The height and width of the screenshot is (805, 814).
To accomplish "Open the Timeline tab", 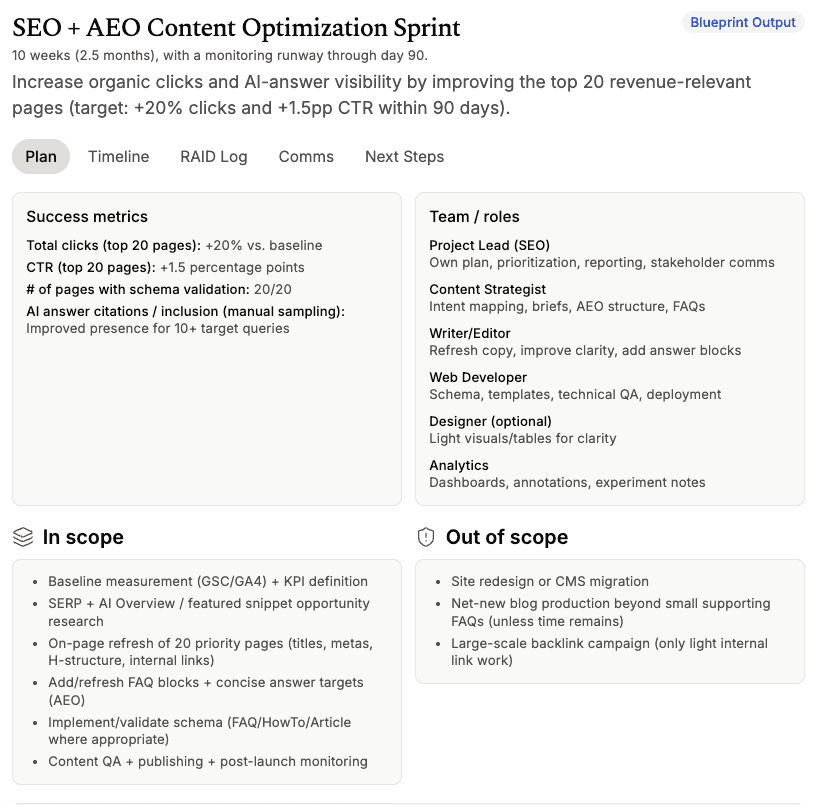I will pyautogui.click(x=118, y=156).
